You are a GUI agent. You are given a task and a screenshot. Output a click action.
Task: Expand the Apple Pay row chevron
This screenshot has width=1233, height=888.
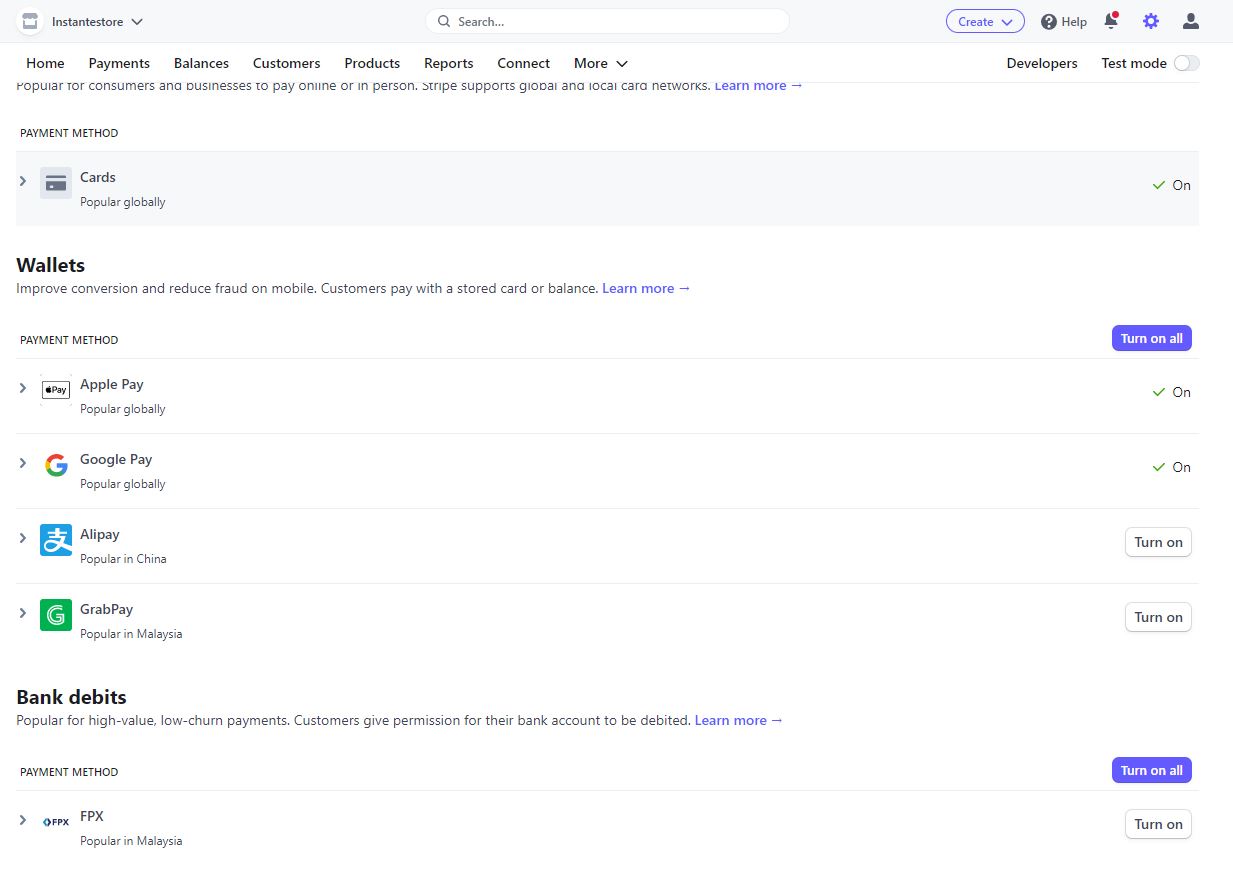pyautogui.click(x=23, y=388)
